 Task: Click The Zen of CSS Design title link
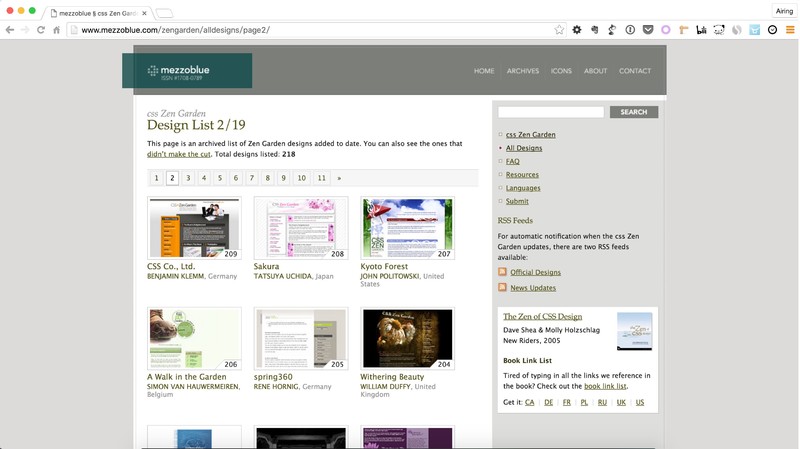pyautogui.click(x=542, y=316)
